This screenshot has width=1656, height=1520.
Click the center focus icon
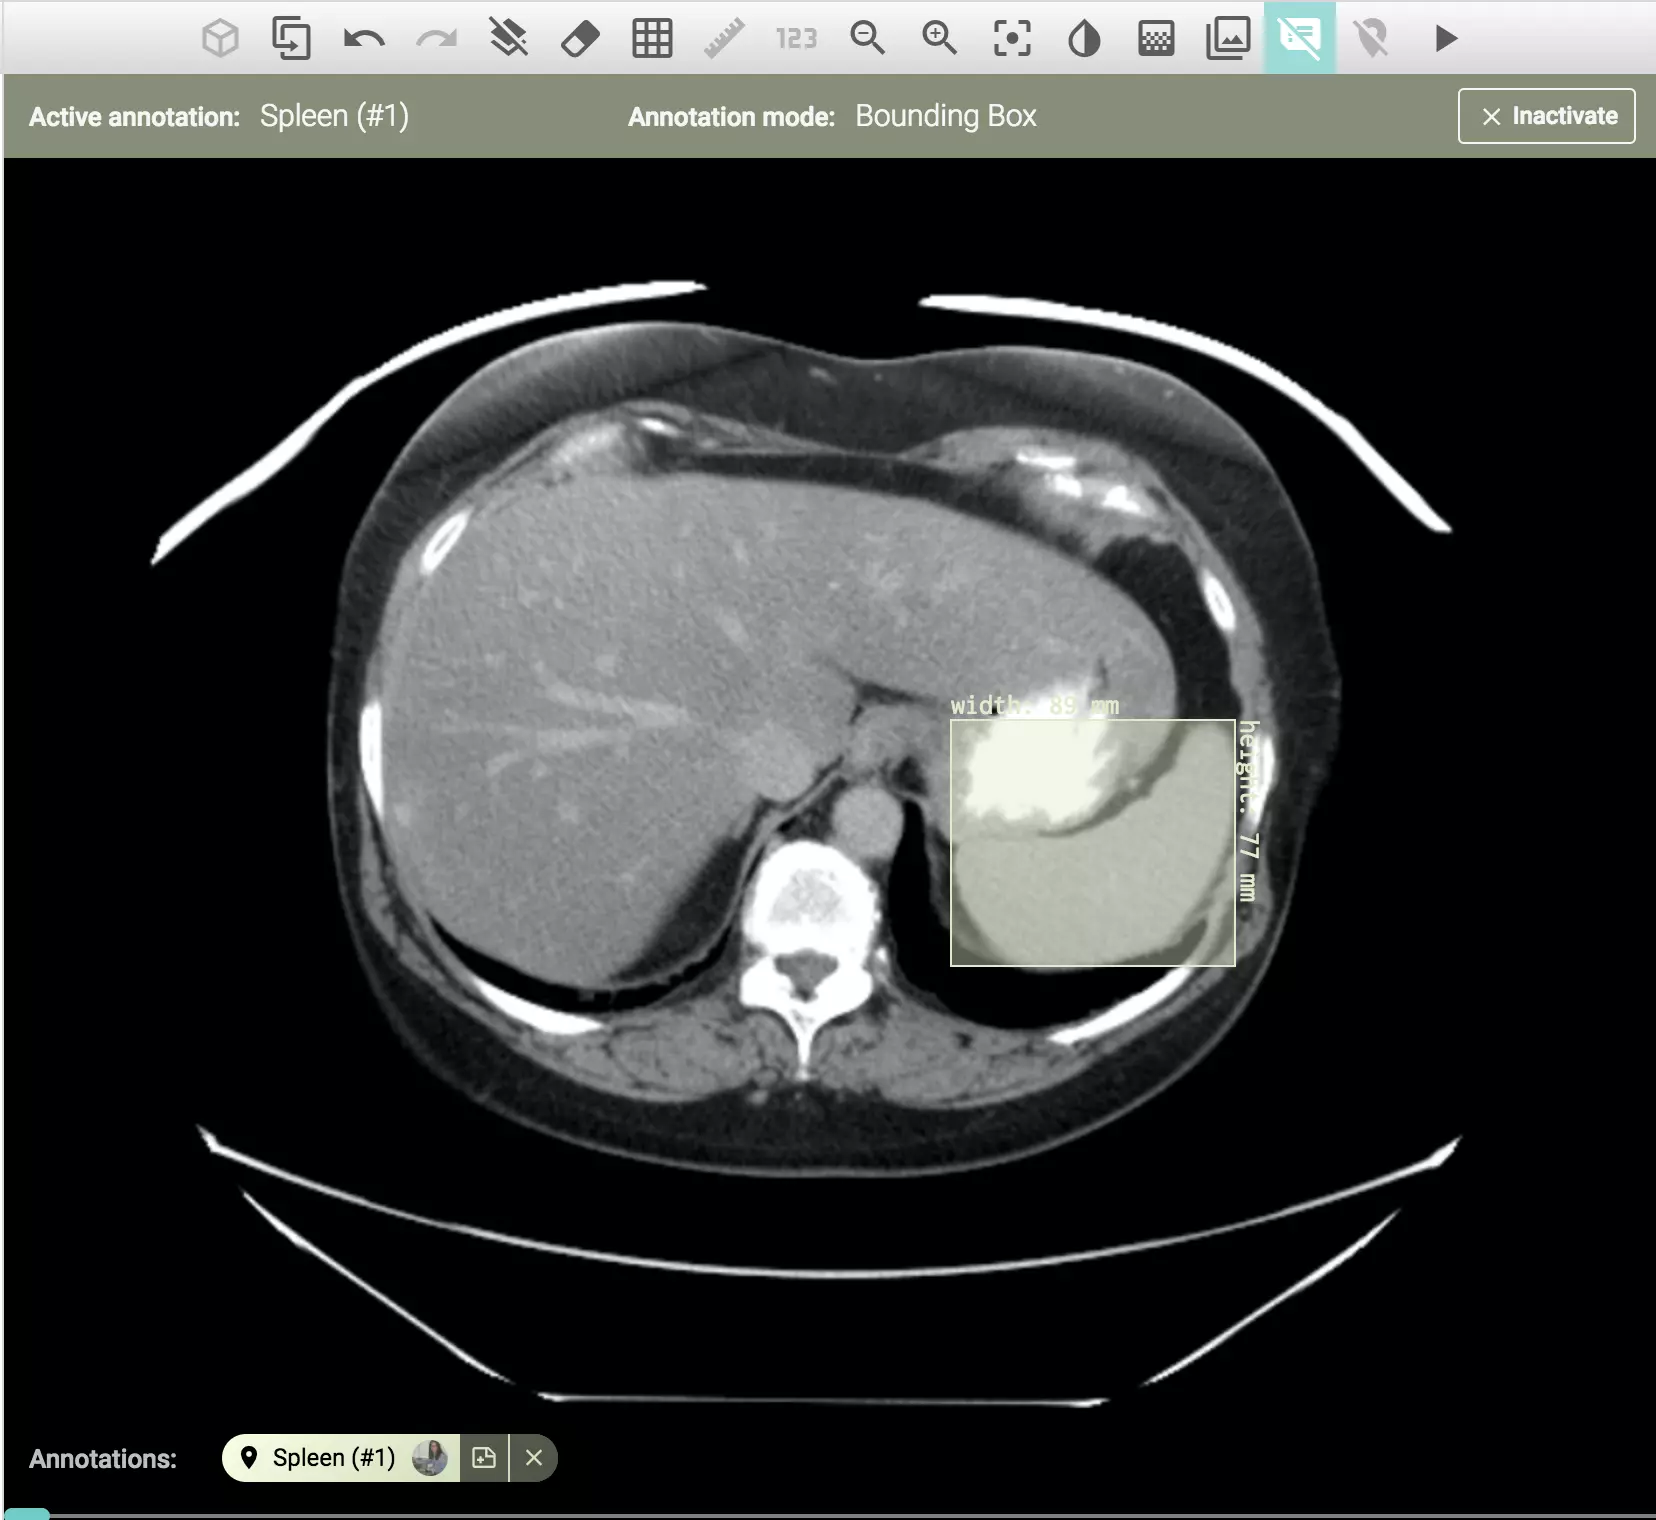tap(1012, 39)
